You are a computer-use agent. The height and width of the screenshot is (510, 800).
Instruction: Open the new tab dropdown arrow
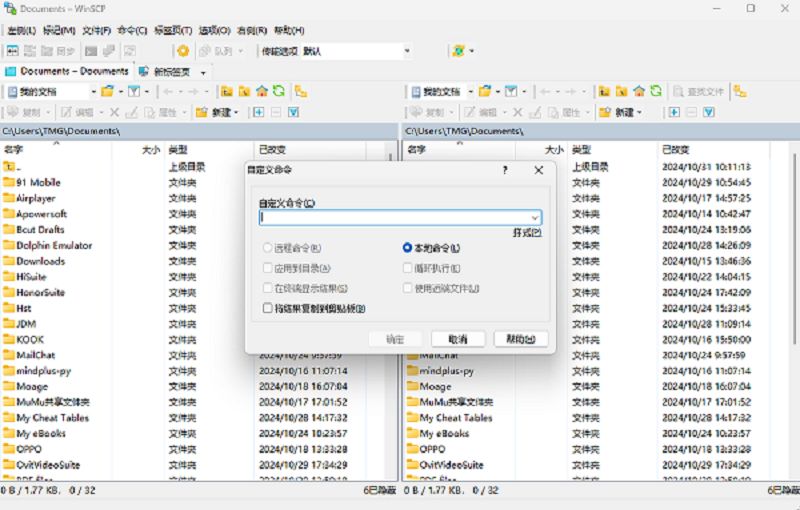click(203, 72)
